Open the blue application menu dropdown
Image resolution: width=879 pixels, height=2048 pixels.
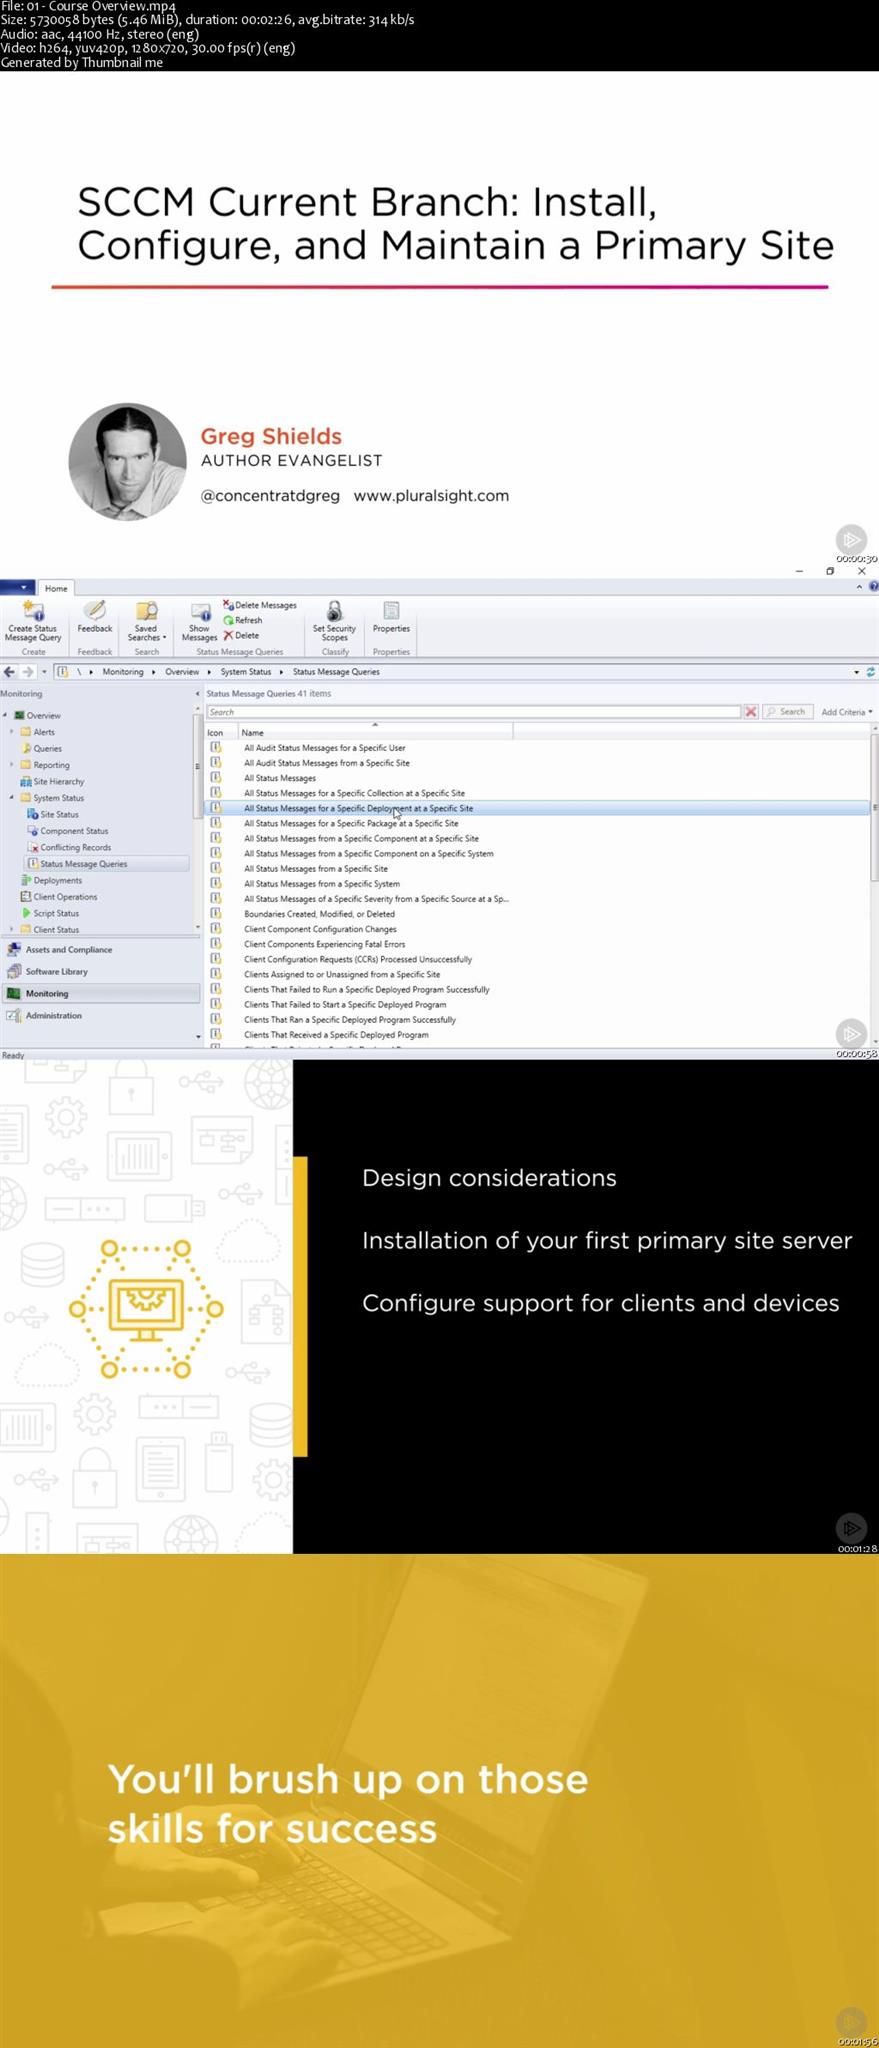pos(18,588)
